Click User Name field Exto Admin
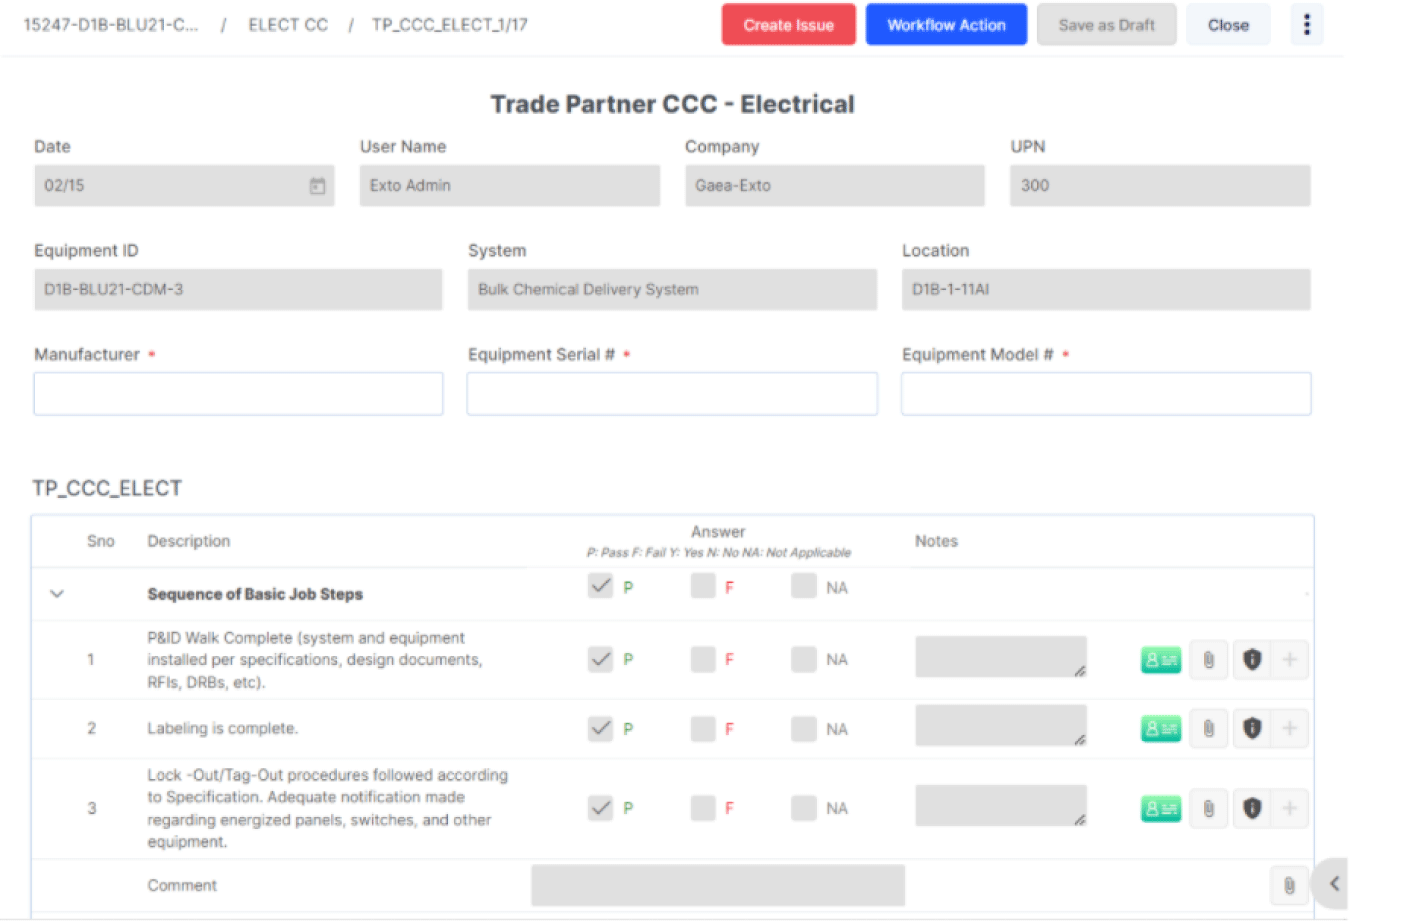 pos(510,186)
